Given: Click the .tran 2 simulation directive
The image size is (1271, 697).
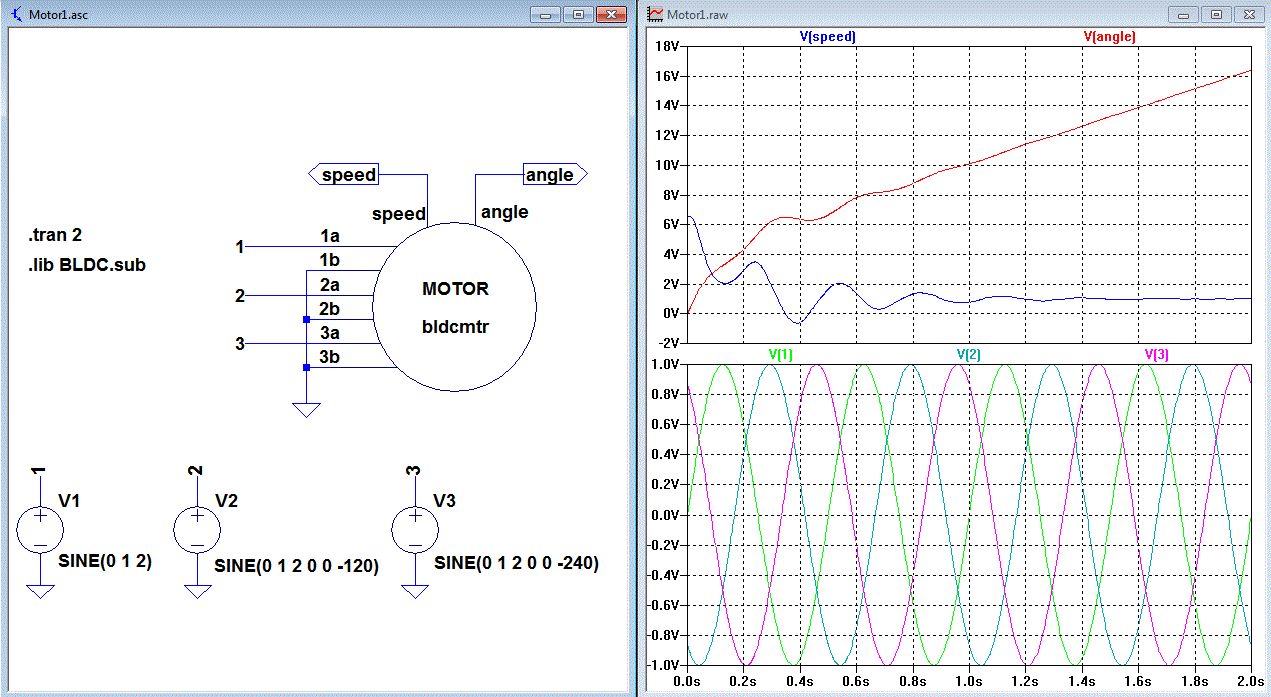Looking at the screenshot, I should (x=55, y=236).
